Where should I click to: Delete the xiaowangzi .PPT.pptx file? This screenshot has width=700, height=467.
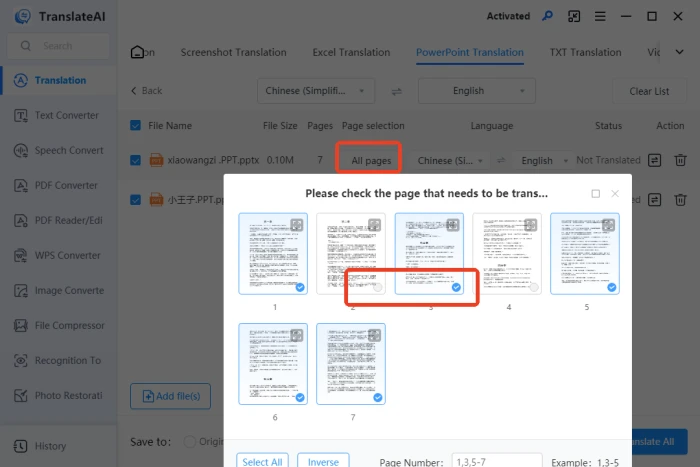tap(680, 160)
